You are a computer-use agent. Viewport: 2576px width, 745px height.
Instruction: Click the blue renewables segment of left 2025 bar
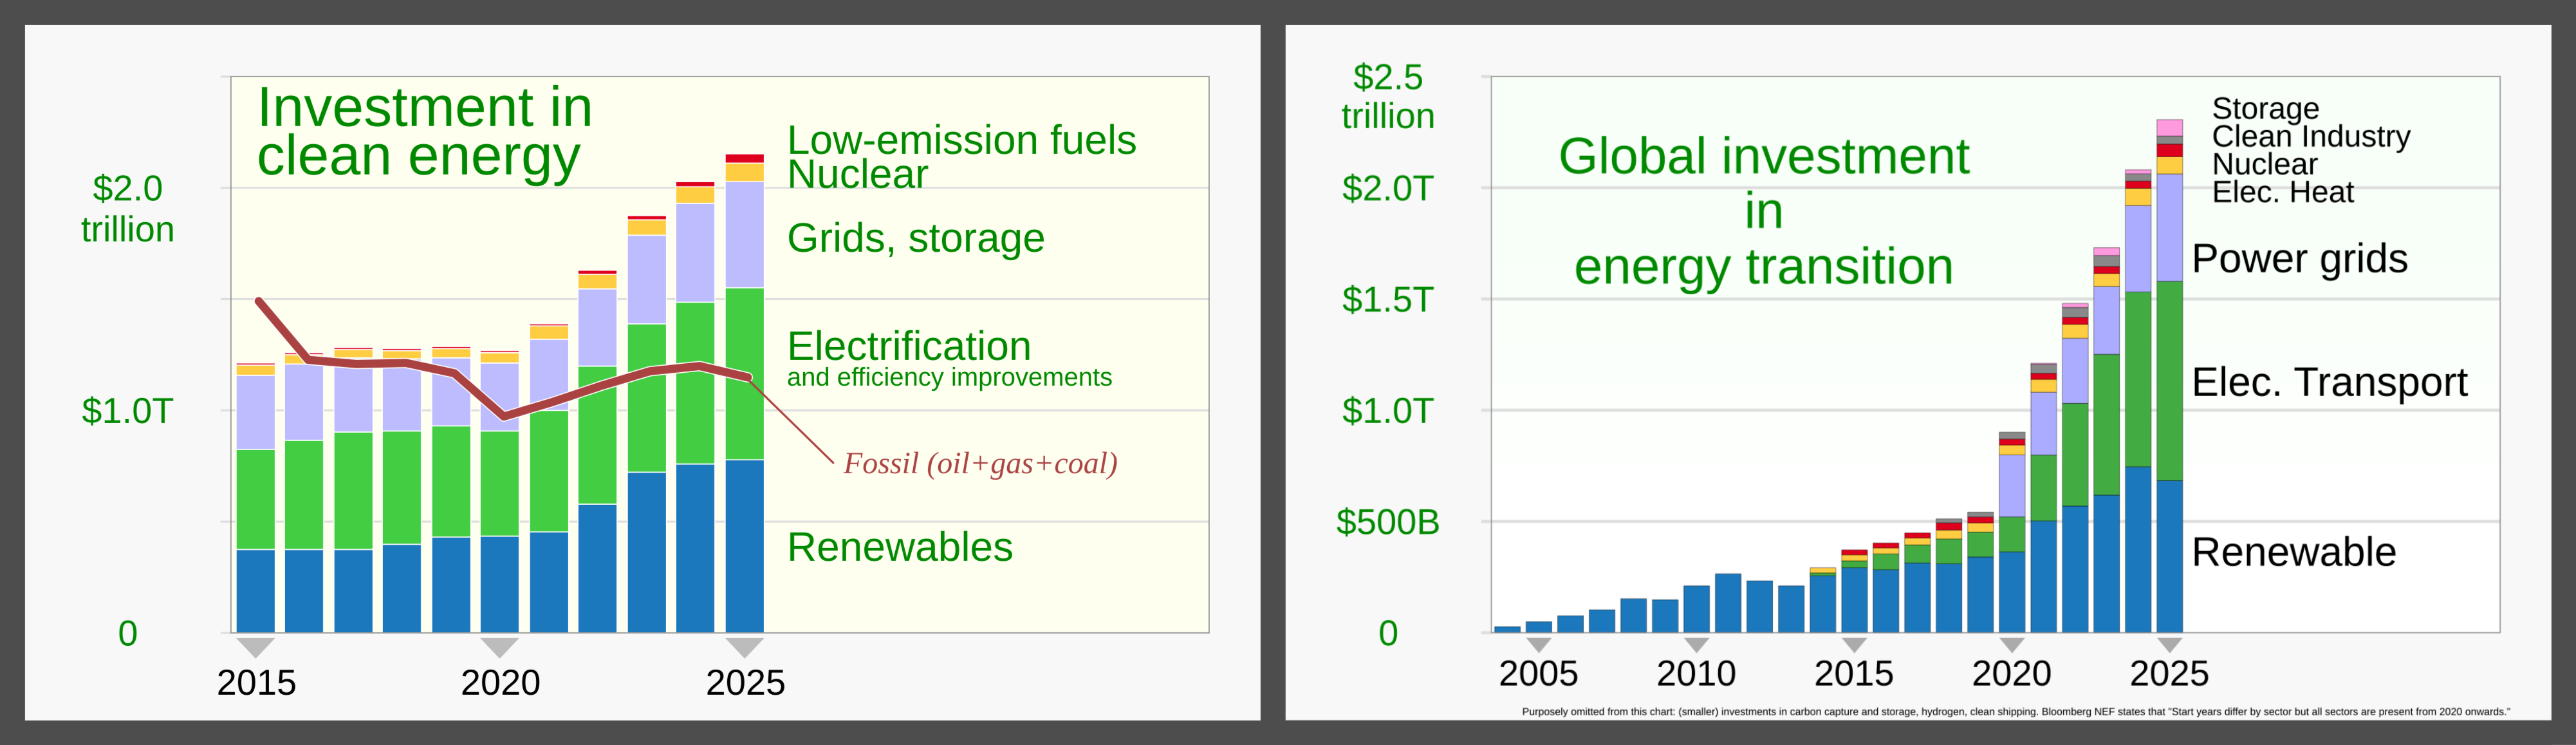744,545
